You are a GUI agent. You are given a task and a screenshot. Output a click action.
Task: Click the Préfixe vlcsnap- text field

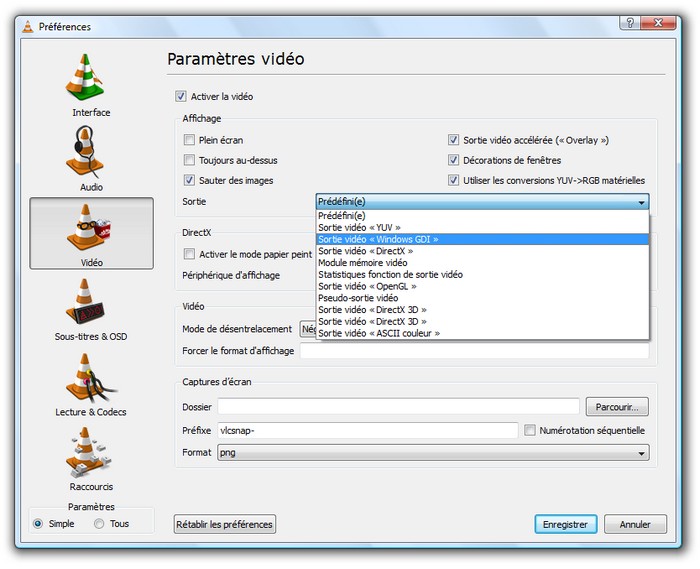point(366,430)
